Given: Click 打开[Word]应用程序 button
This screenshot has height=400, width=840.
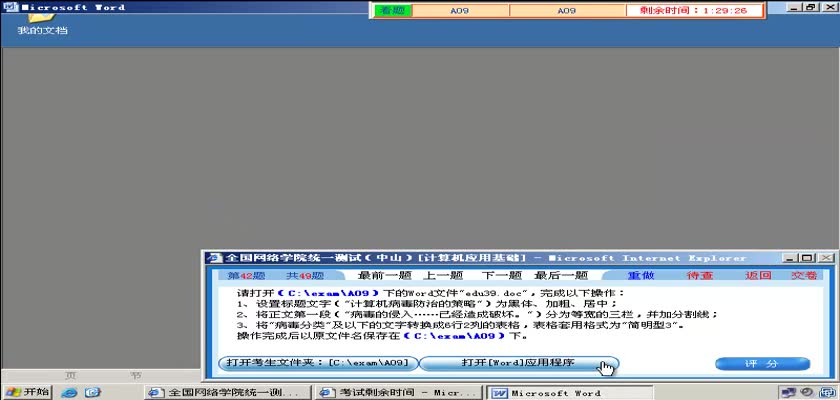Looking at the screenshot, I should click(x=518, y=363).
